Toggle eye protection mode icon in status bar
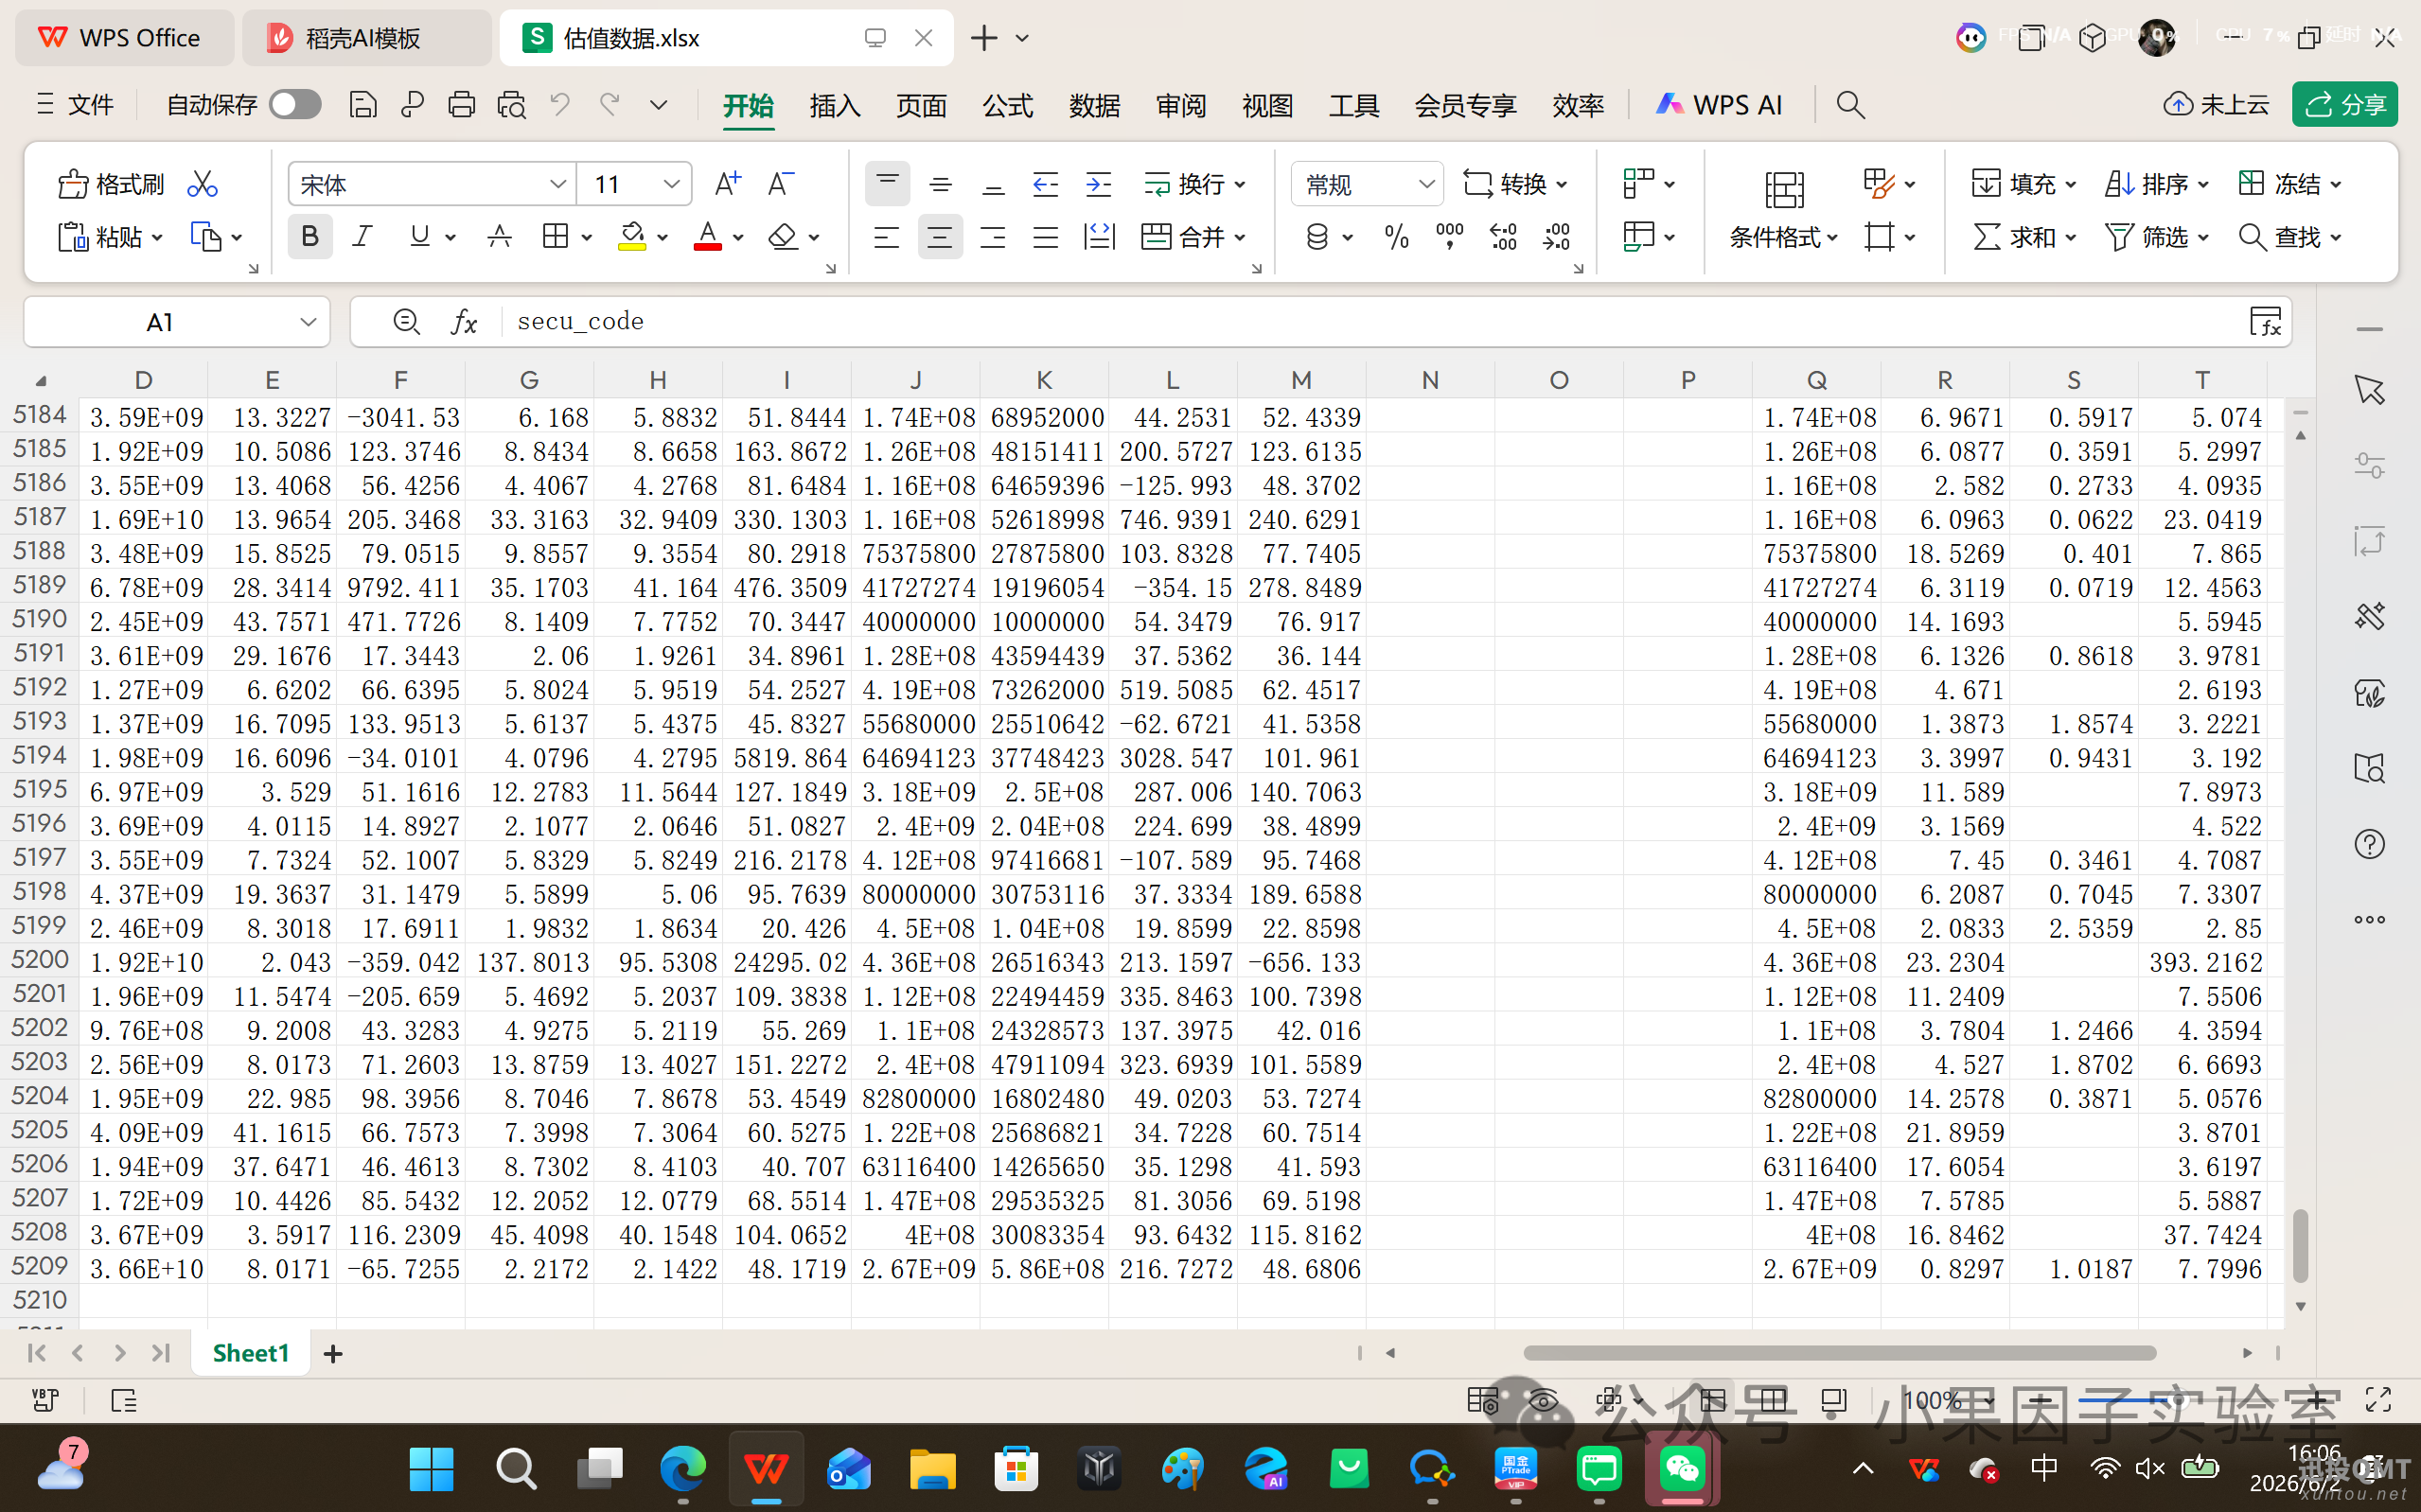Image resolution: width=2421 pixels, height=1512 pixels. (x=1543, y=1400)
